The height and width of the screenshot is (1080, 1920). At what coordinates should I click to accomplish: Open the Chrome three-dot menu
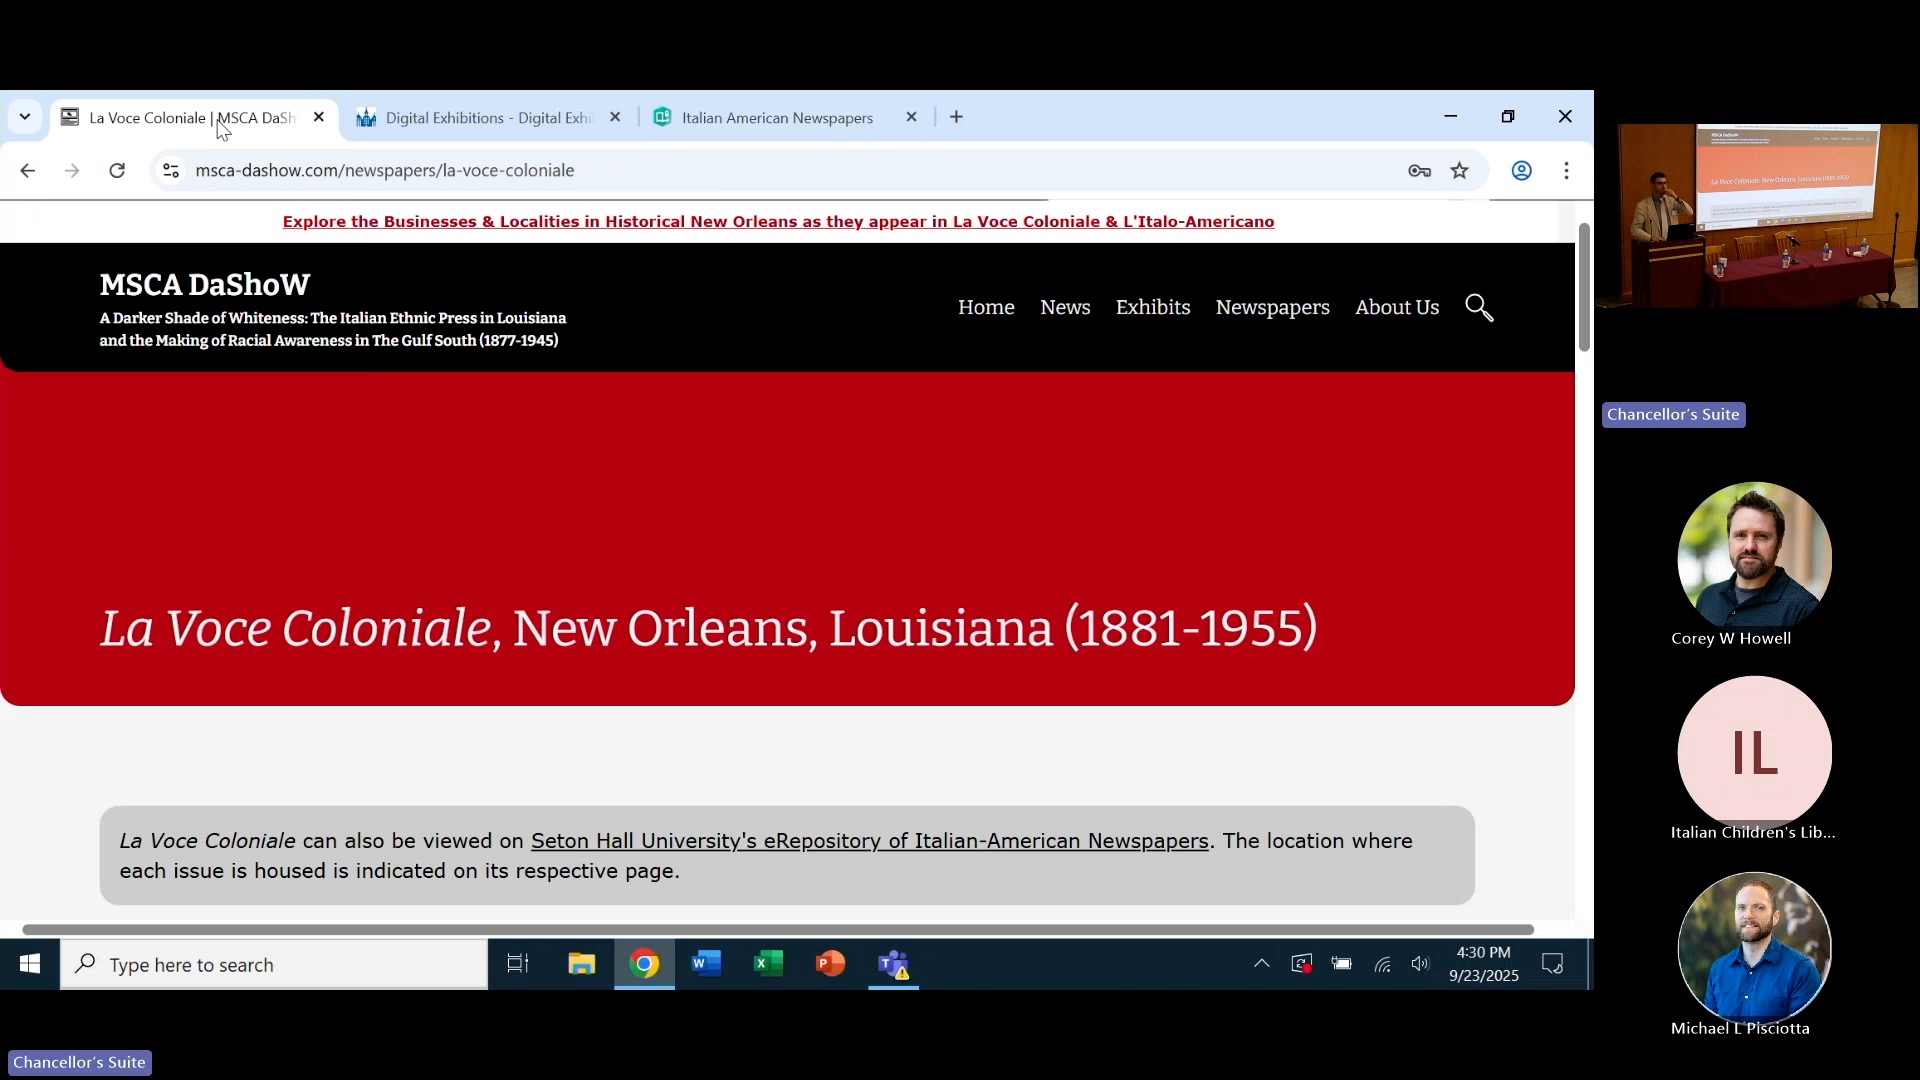(x=1566, y=171)
